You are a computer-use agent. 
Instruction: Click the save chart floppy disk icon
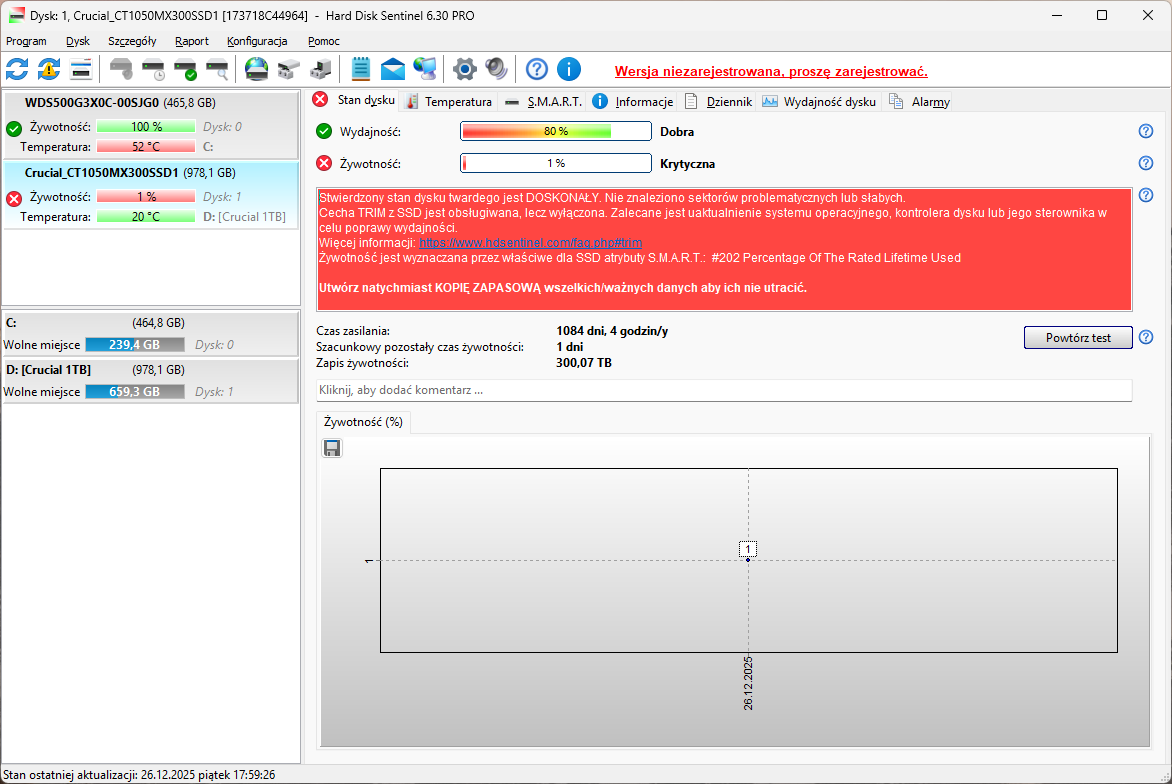pyautogui.click(x=332, y=448)
